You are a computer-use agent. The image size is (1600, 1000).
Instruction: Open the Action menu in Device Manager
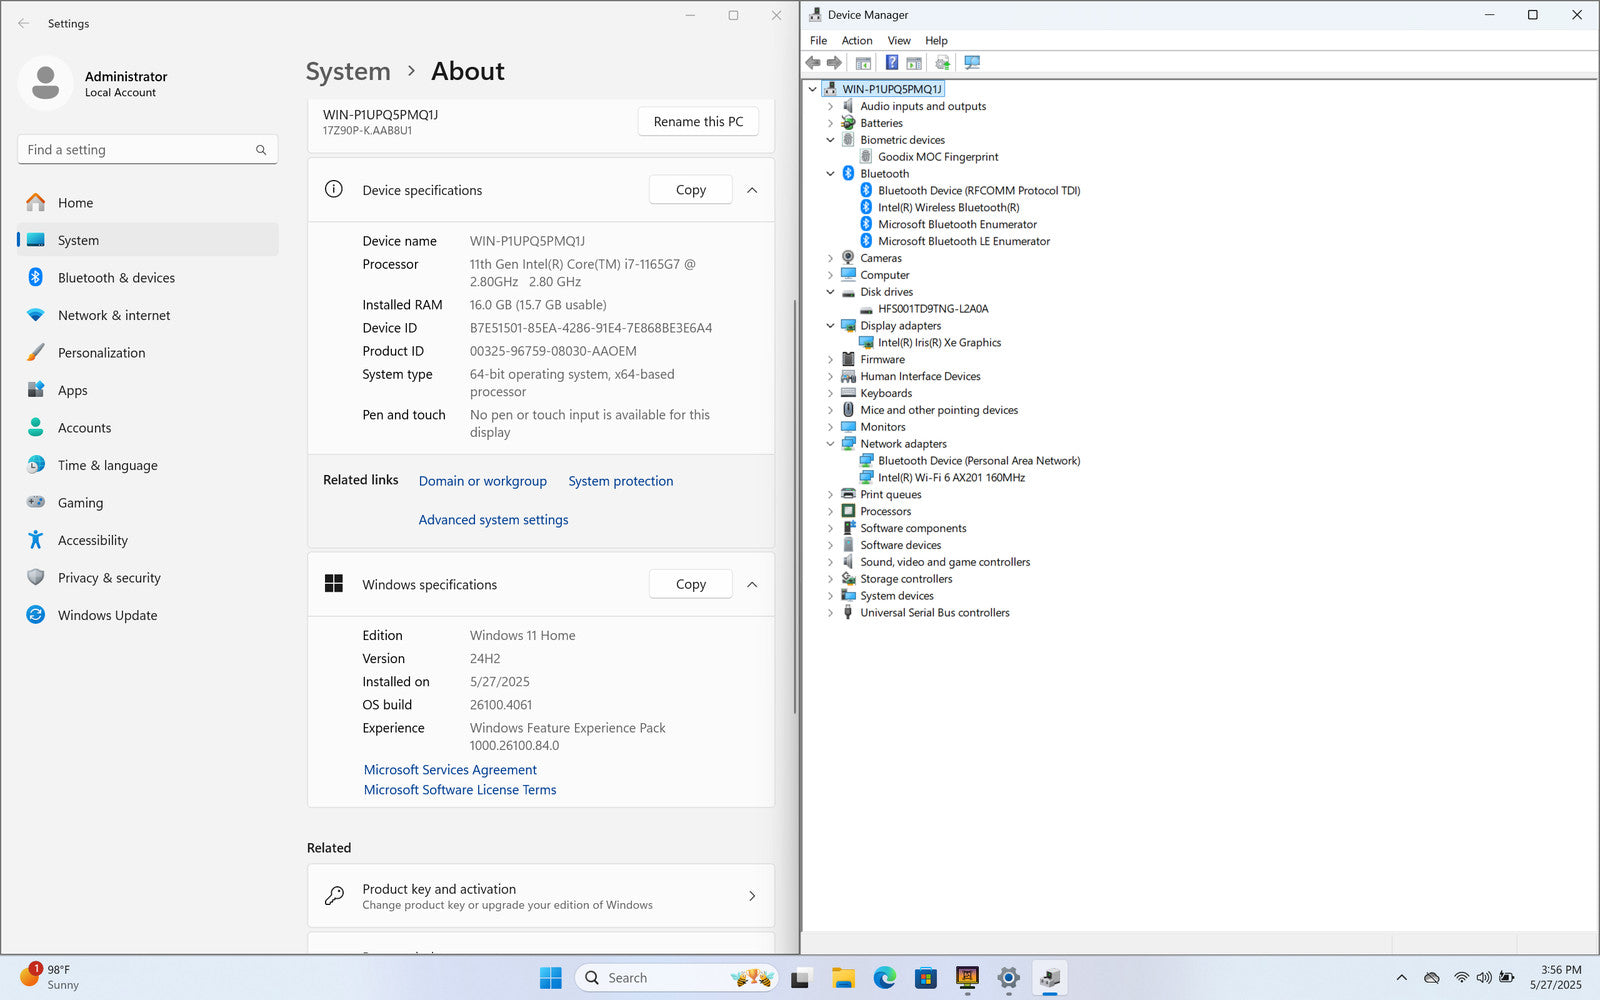(x=857, y=41)
